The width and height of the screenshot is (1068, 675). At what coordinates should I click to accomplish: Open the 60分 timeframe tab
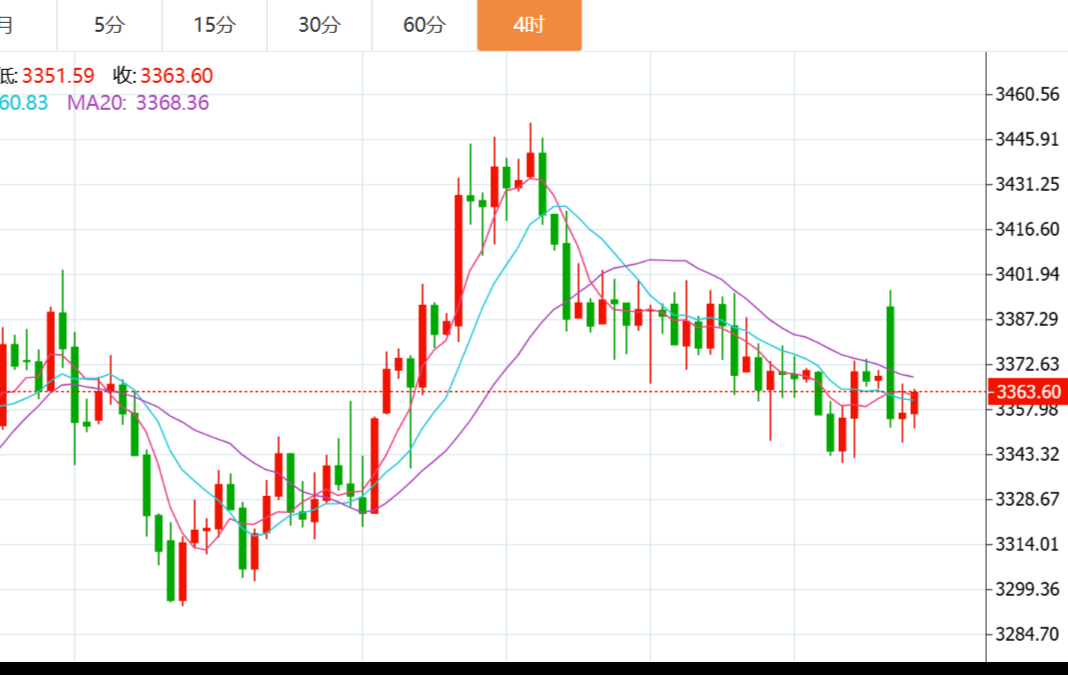click(424, 25)
